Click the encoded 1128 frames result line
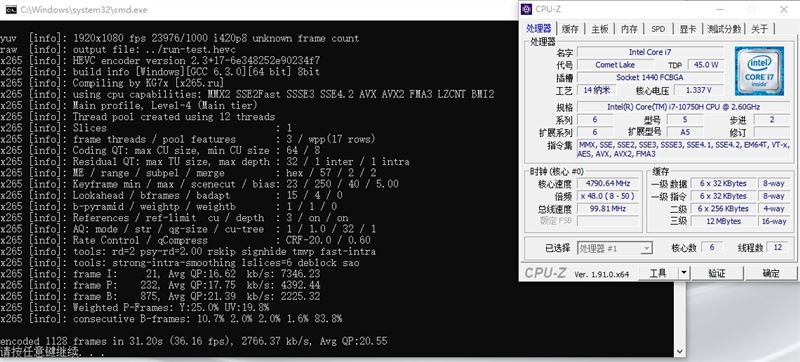Screen dimensions: 800x362 click(193, 341)
